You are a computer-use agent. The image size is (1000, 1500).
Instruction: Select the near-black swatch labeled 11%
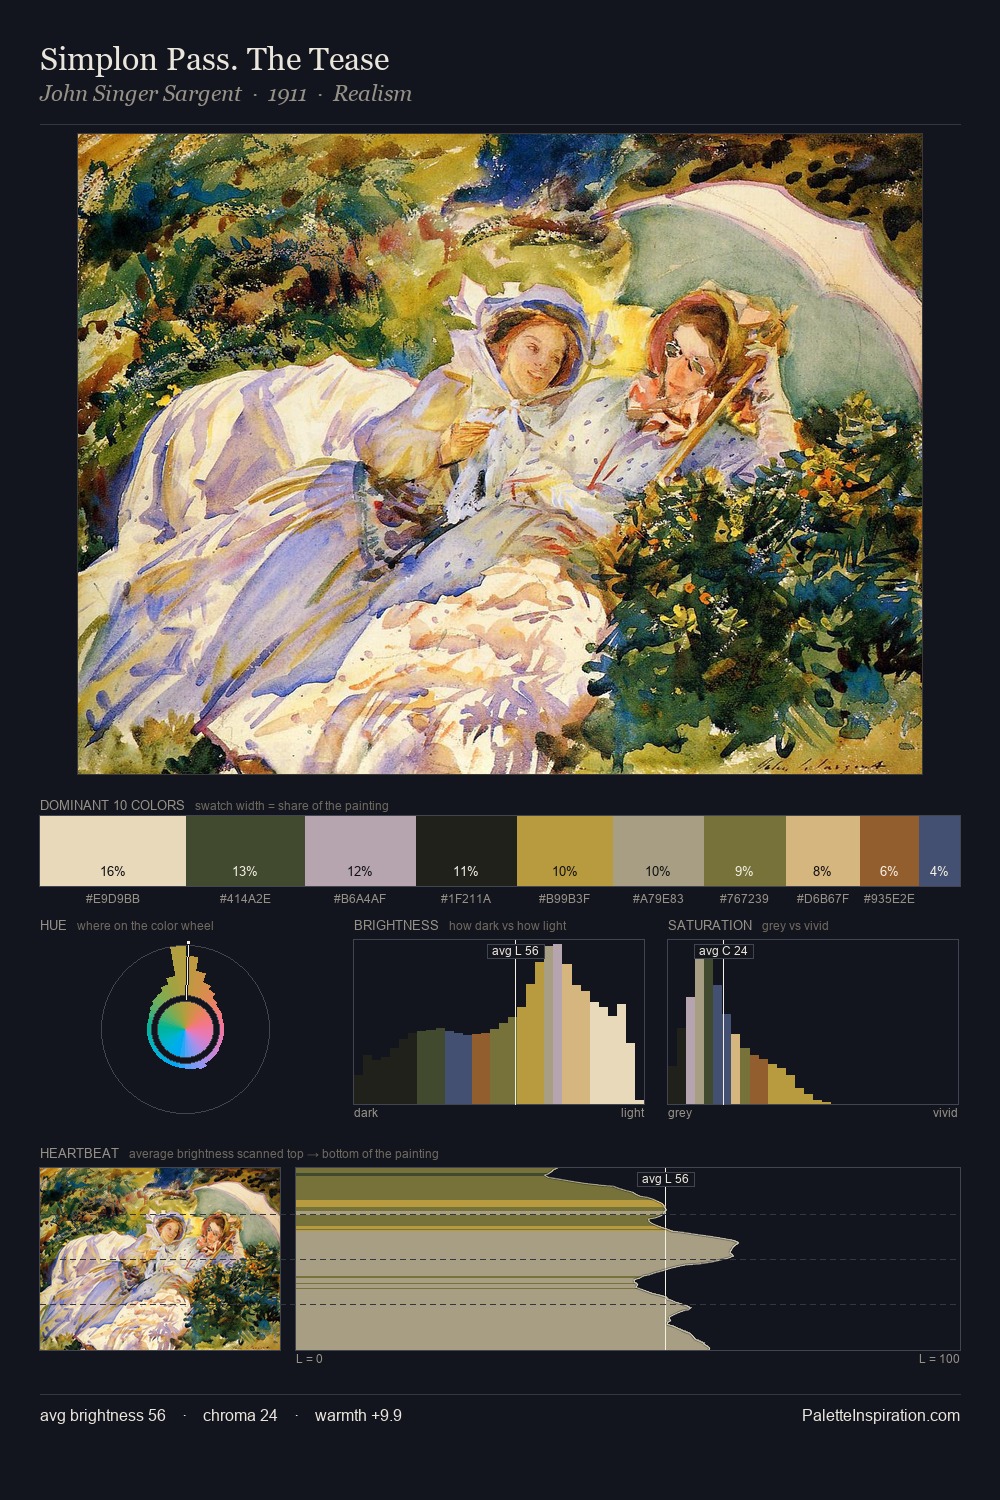pos(466,851)
